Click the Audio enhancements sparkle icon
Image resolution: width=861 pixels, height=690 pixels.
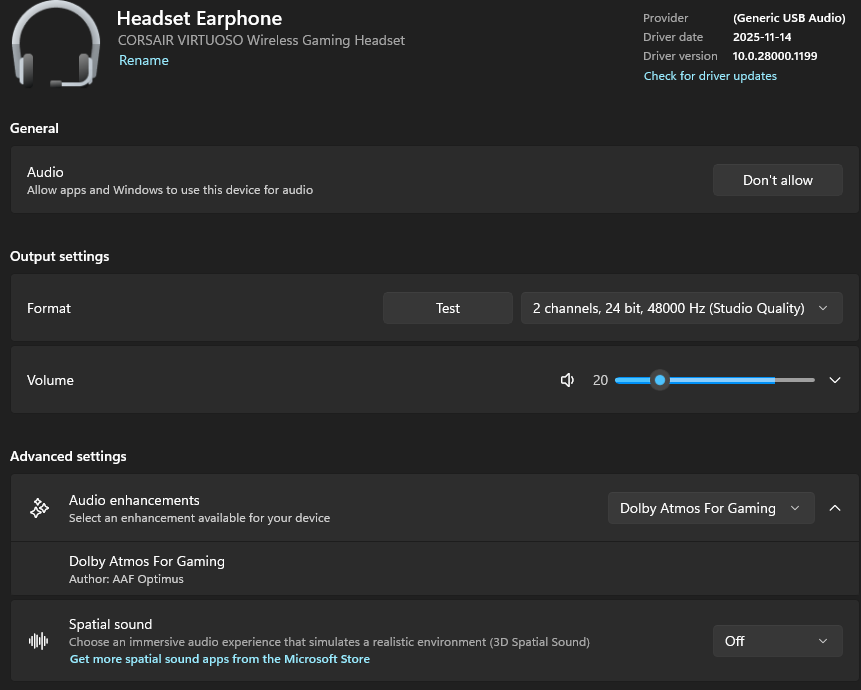[39, 508]
